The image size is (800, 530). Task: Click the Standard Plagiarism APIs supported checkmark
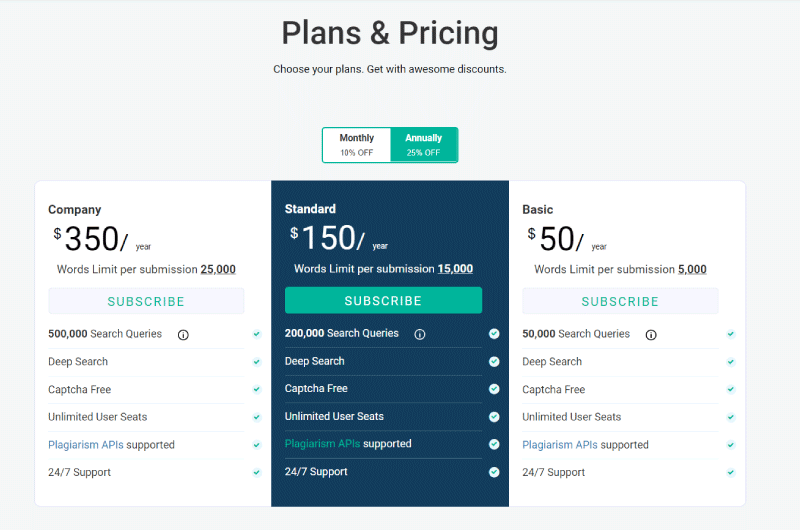pos(494,444)
